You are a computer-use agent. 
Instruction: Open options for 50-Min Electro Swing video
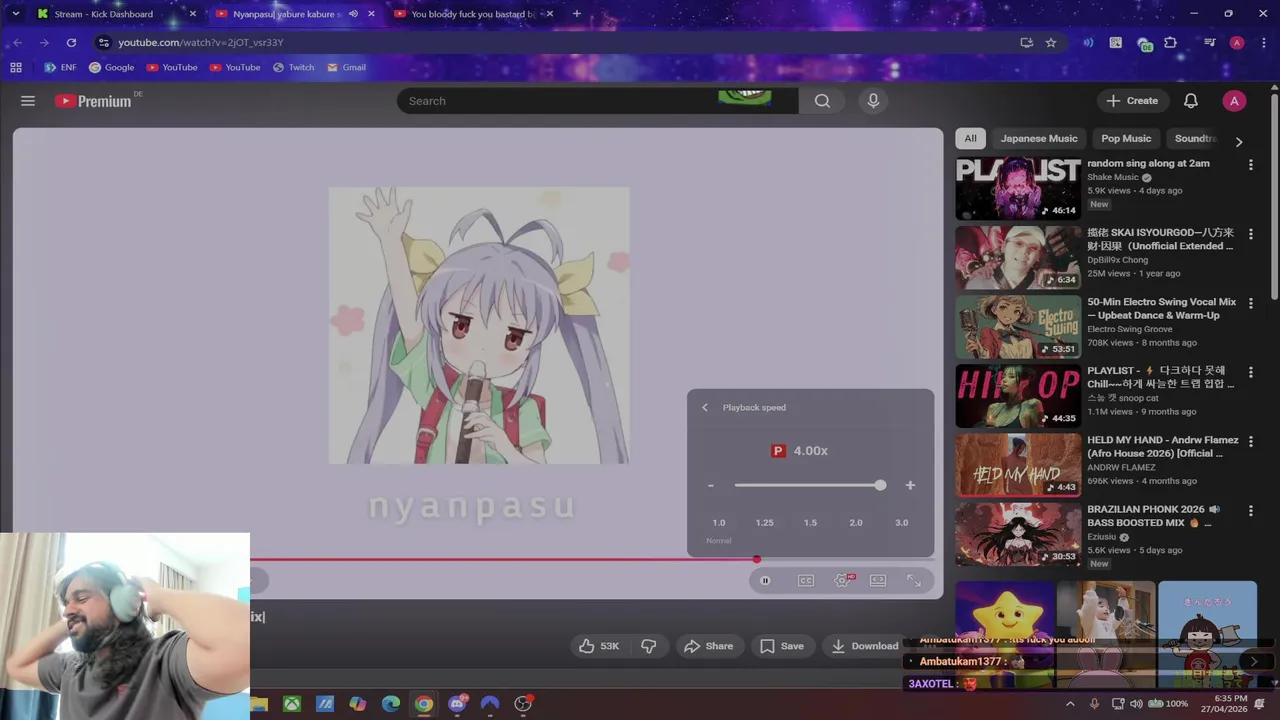tap(1250, 302)
